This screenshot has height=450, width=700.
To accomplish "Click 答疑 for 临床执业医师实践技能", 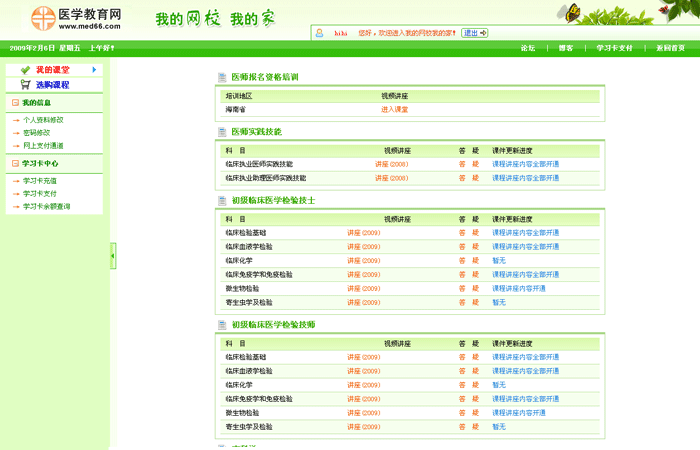I will (x=469, y=164).
